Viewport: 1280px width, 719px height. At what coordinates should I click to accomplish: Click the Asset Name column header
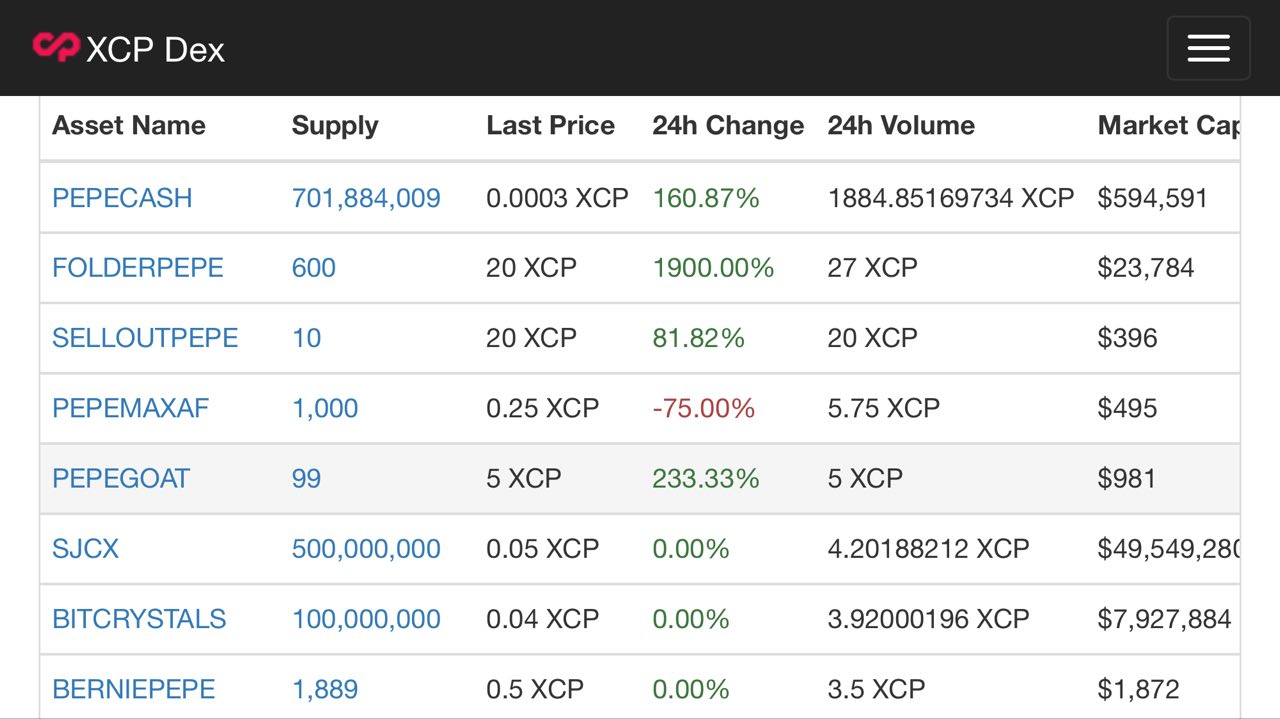point(129,126)
